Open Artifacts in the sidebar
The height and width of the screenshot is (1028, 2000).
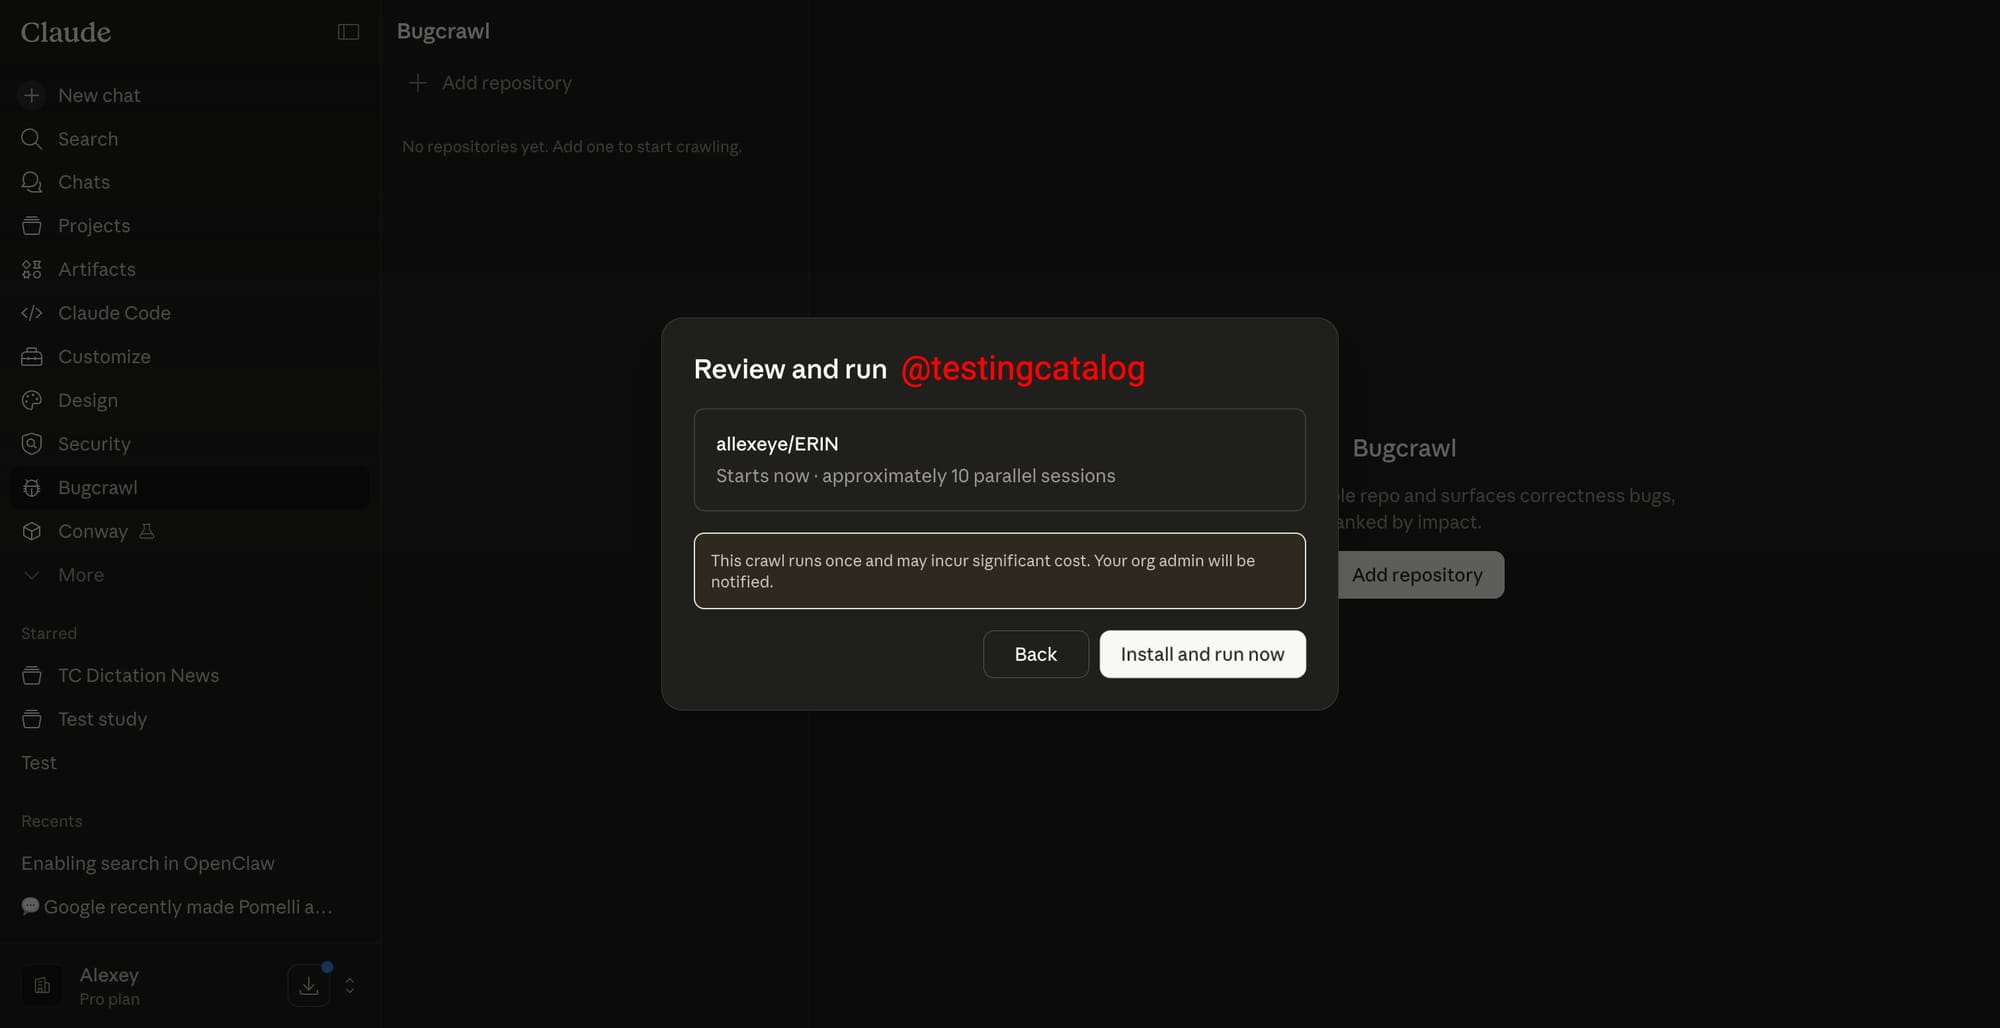[190, 269]
